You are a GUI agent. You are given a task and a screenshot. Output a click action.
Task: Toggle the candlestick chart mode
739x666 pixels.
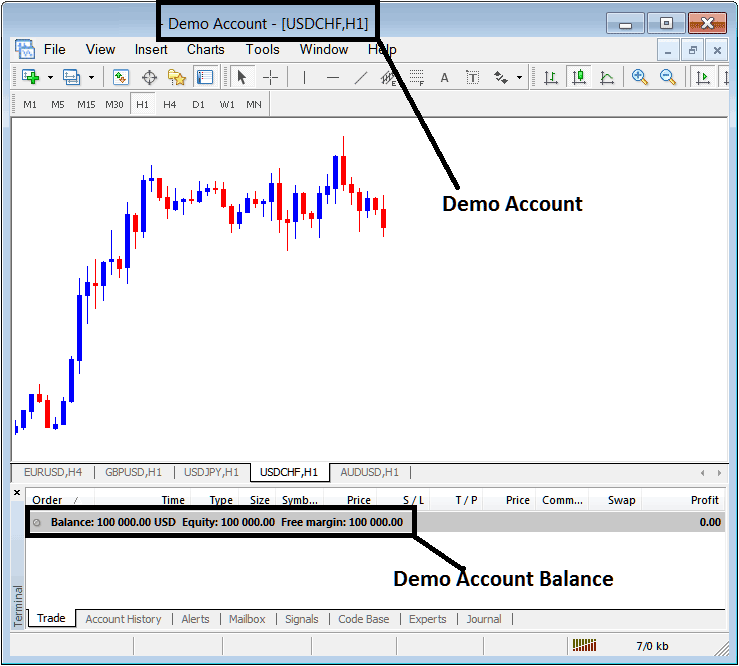pyautogui.click(x=579, y=77)
